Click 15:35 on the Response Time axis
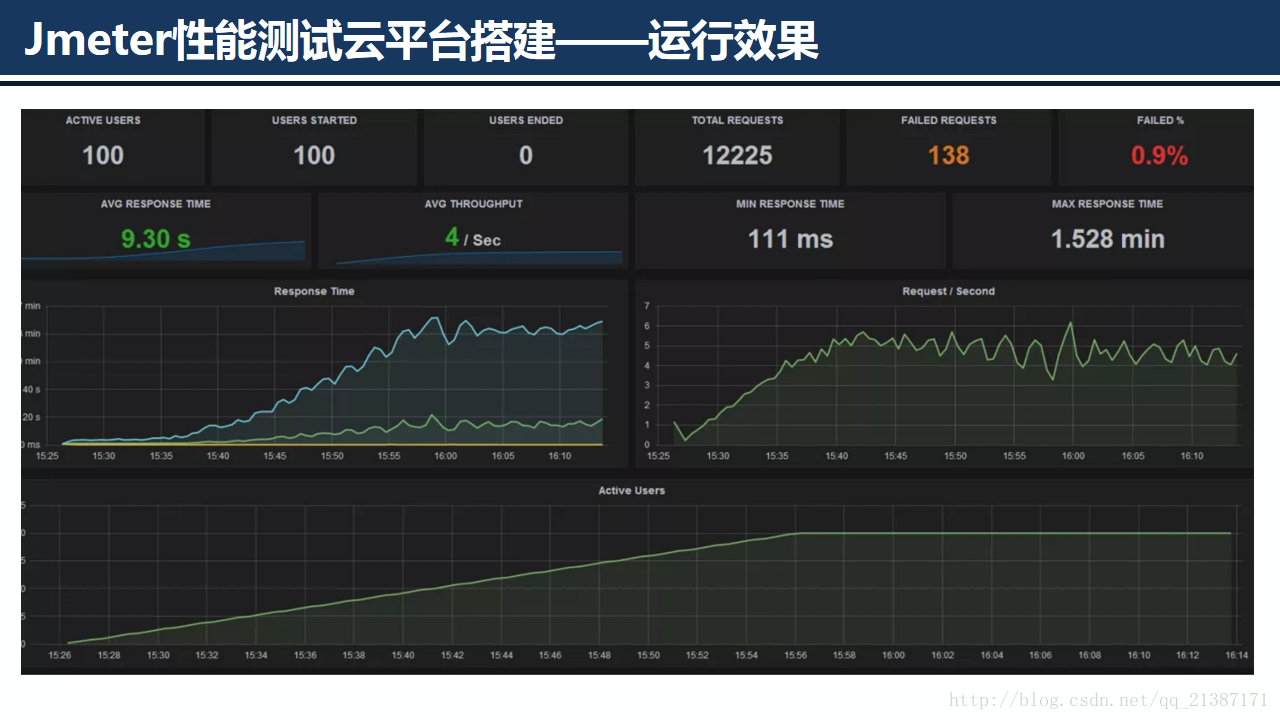The image size is (1280, 720). click(x=161, y=456)
